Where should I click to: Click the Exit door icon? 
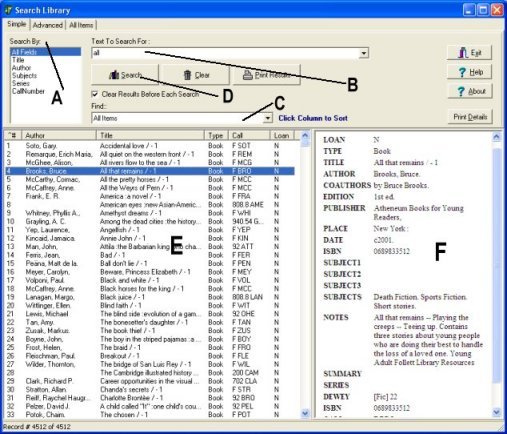pos(463,53)
